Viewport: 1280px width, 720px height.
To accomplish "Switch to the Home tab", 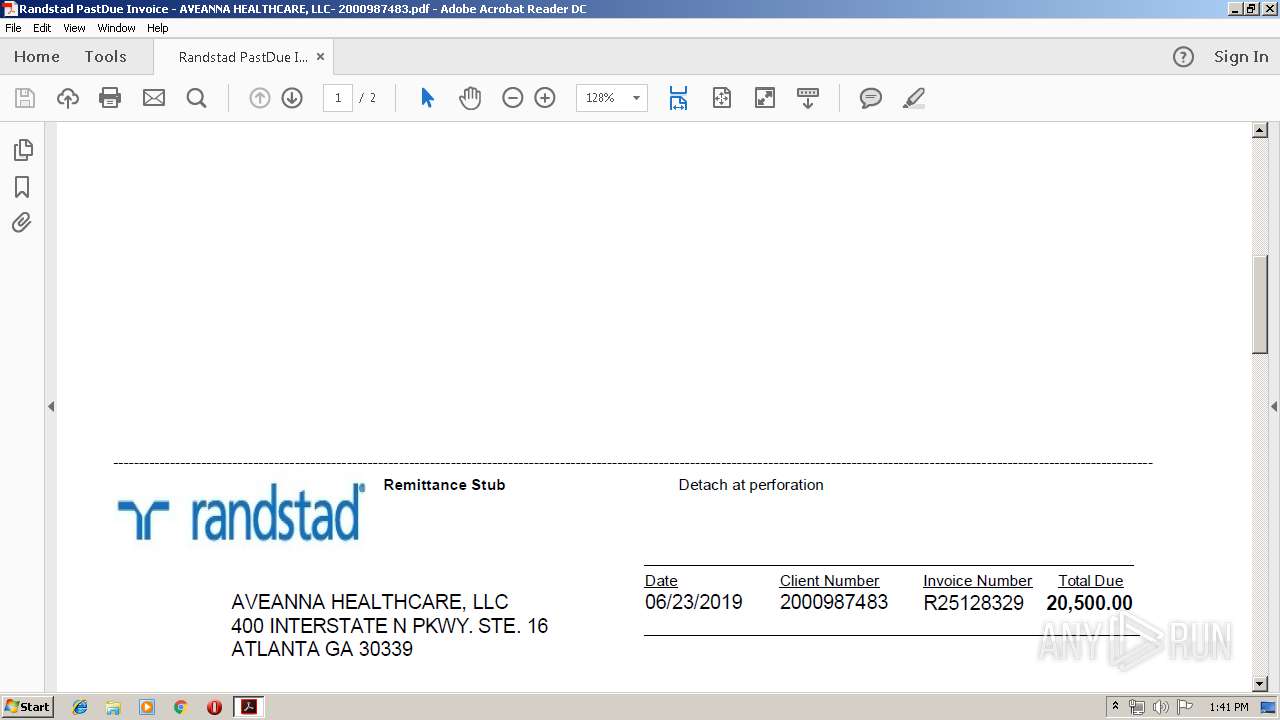I will point(37,57).
